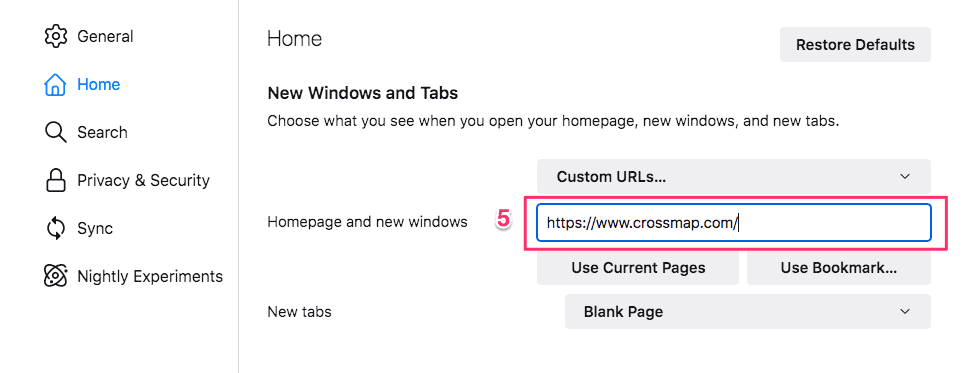The image size is (977, 373).
Task: Click the Restore Defaults button
Action: (855, 45)
